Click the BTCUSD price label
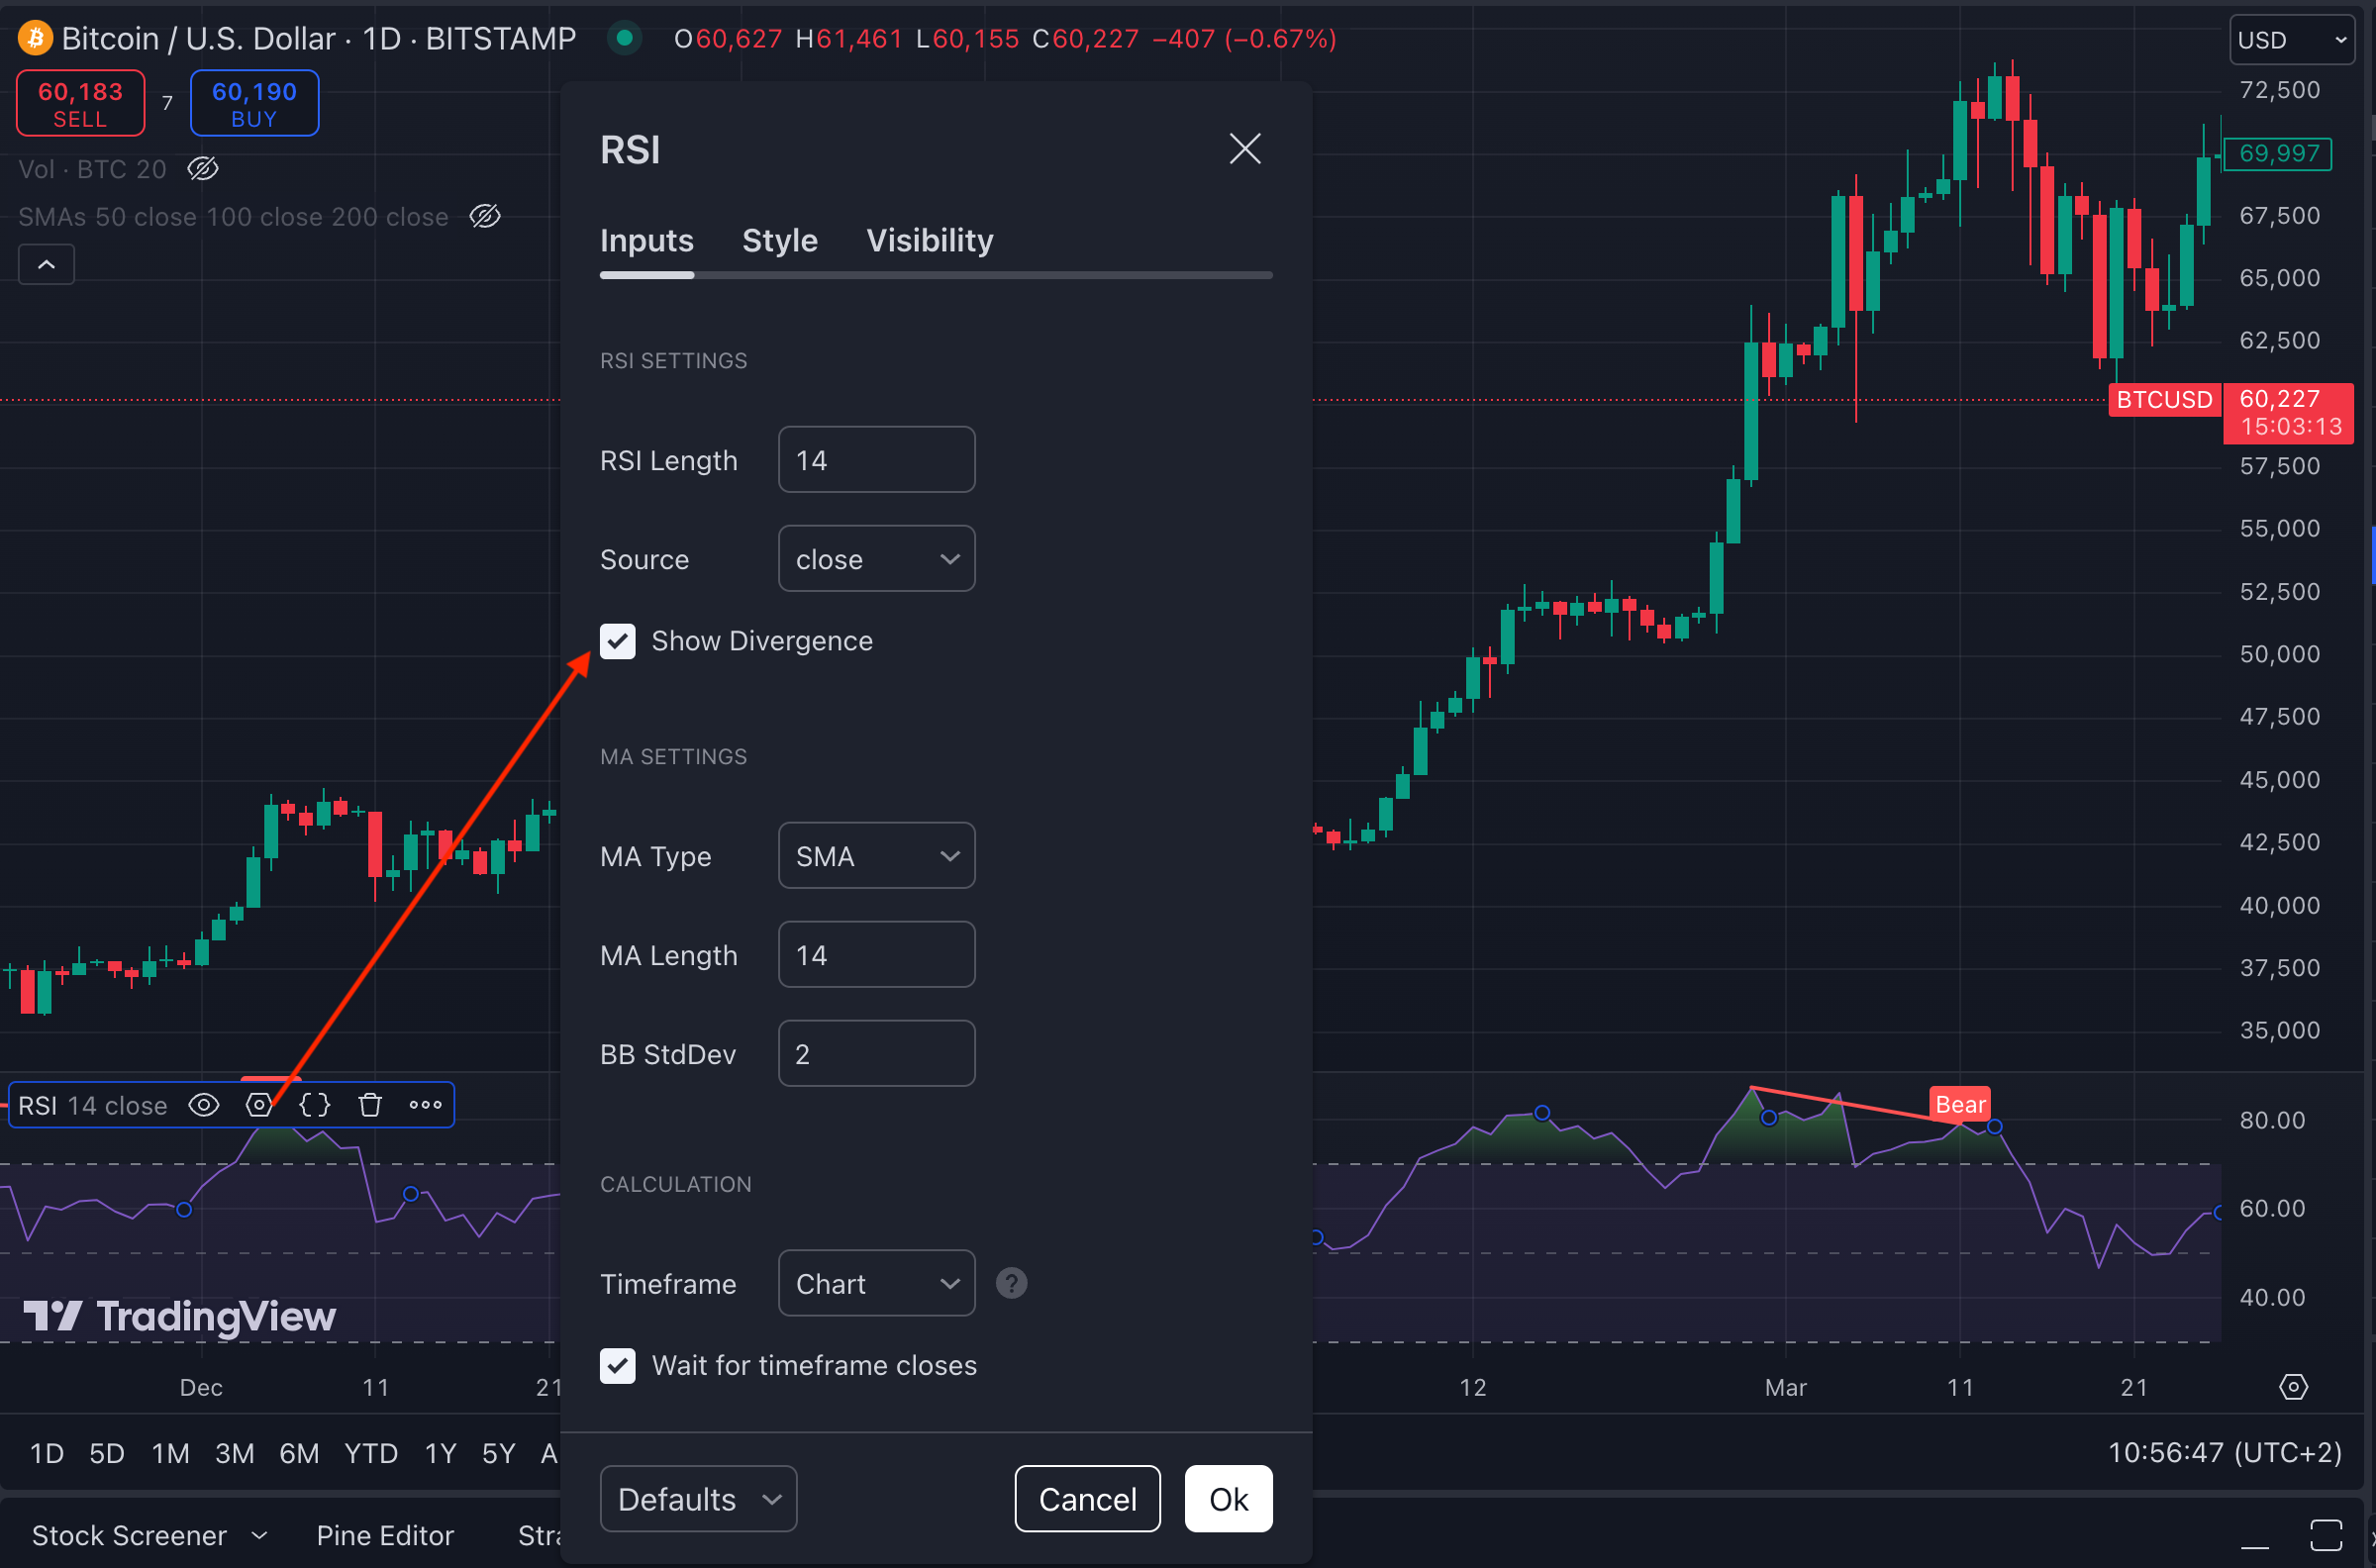The width and height of the screenshot is (2376, 1568). [2164, 400]
